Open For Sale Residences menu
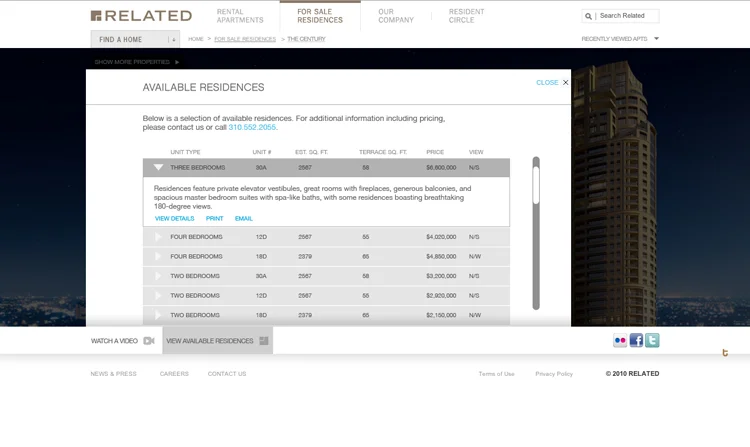 [x=320, y=16]
